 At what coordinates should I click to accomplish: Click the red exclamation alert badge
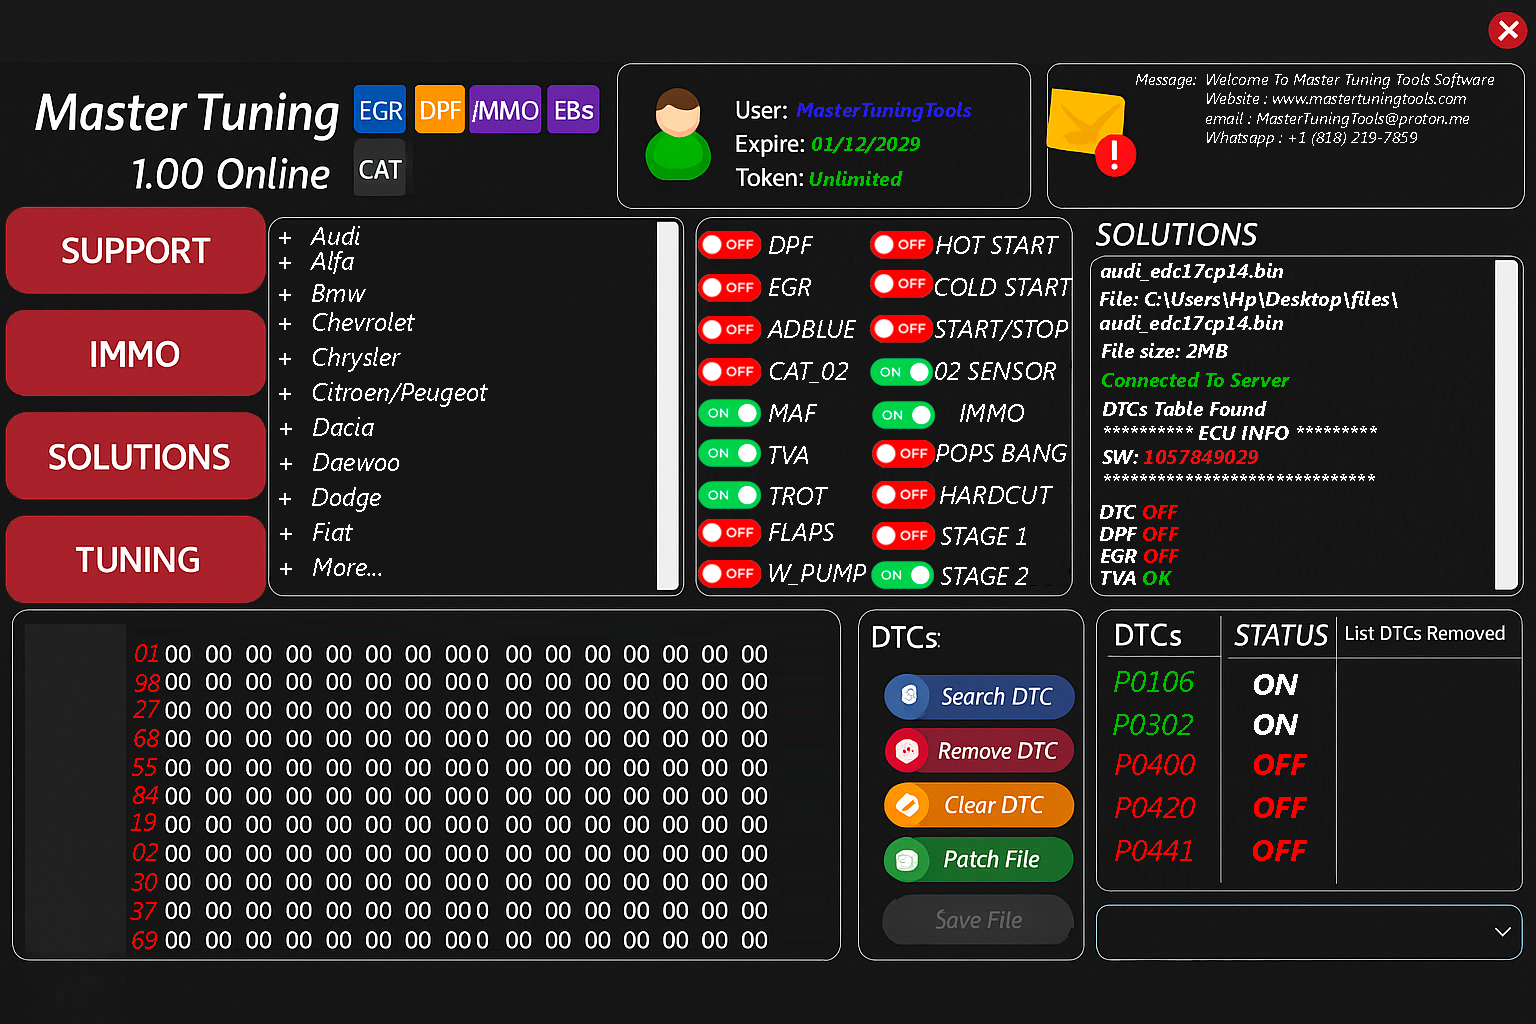tap(1115, 156)
